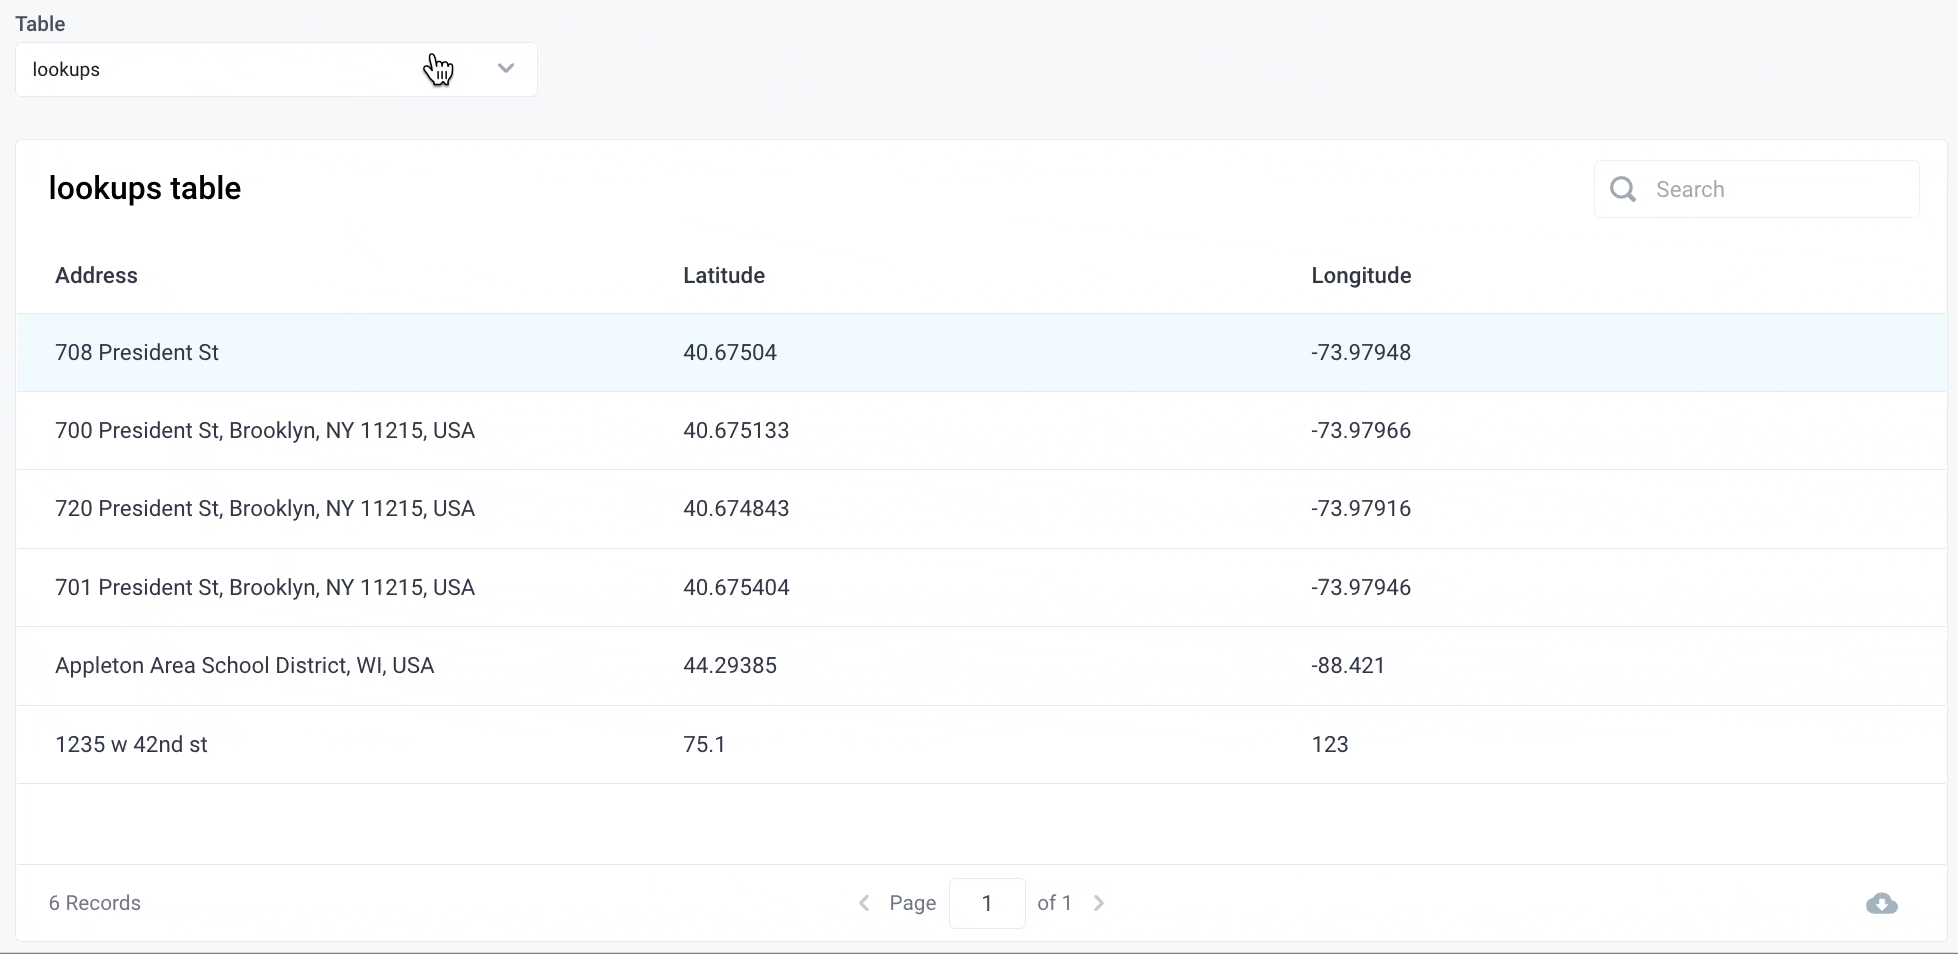This screenshot has height=954, width=1958.
Task: Open the lookups table selector
Action: [230, 70]
